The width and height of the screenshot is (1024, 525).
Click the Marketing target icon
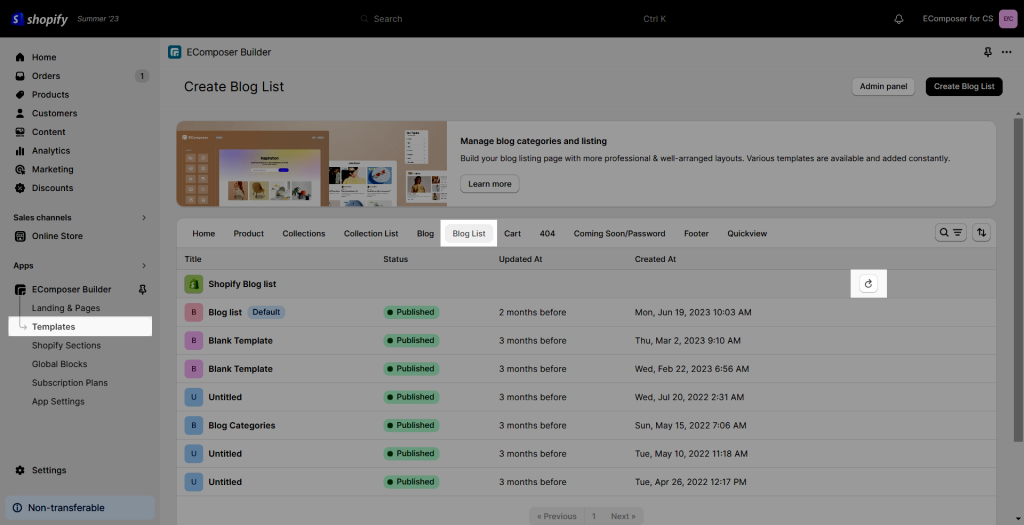20,169
